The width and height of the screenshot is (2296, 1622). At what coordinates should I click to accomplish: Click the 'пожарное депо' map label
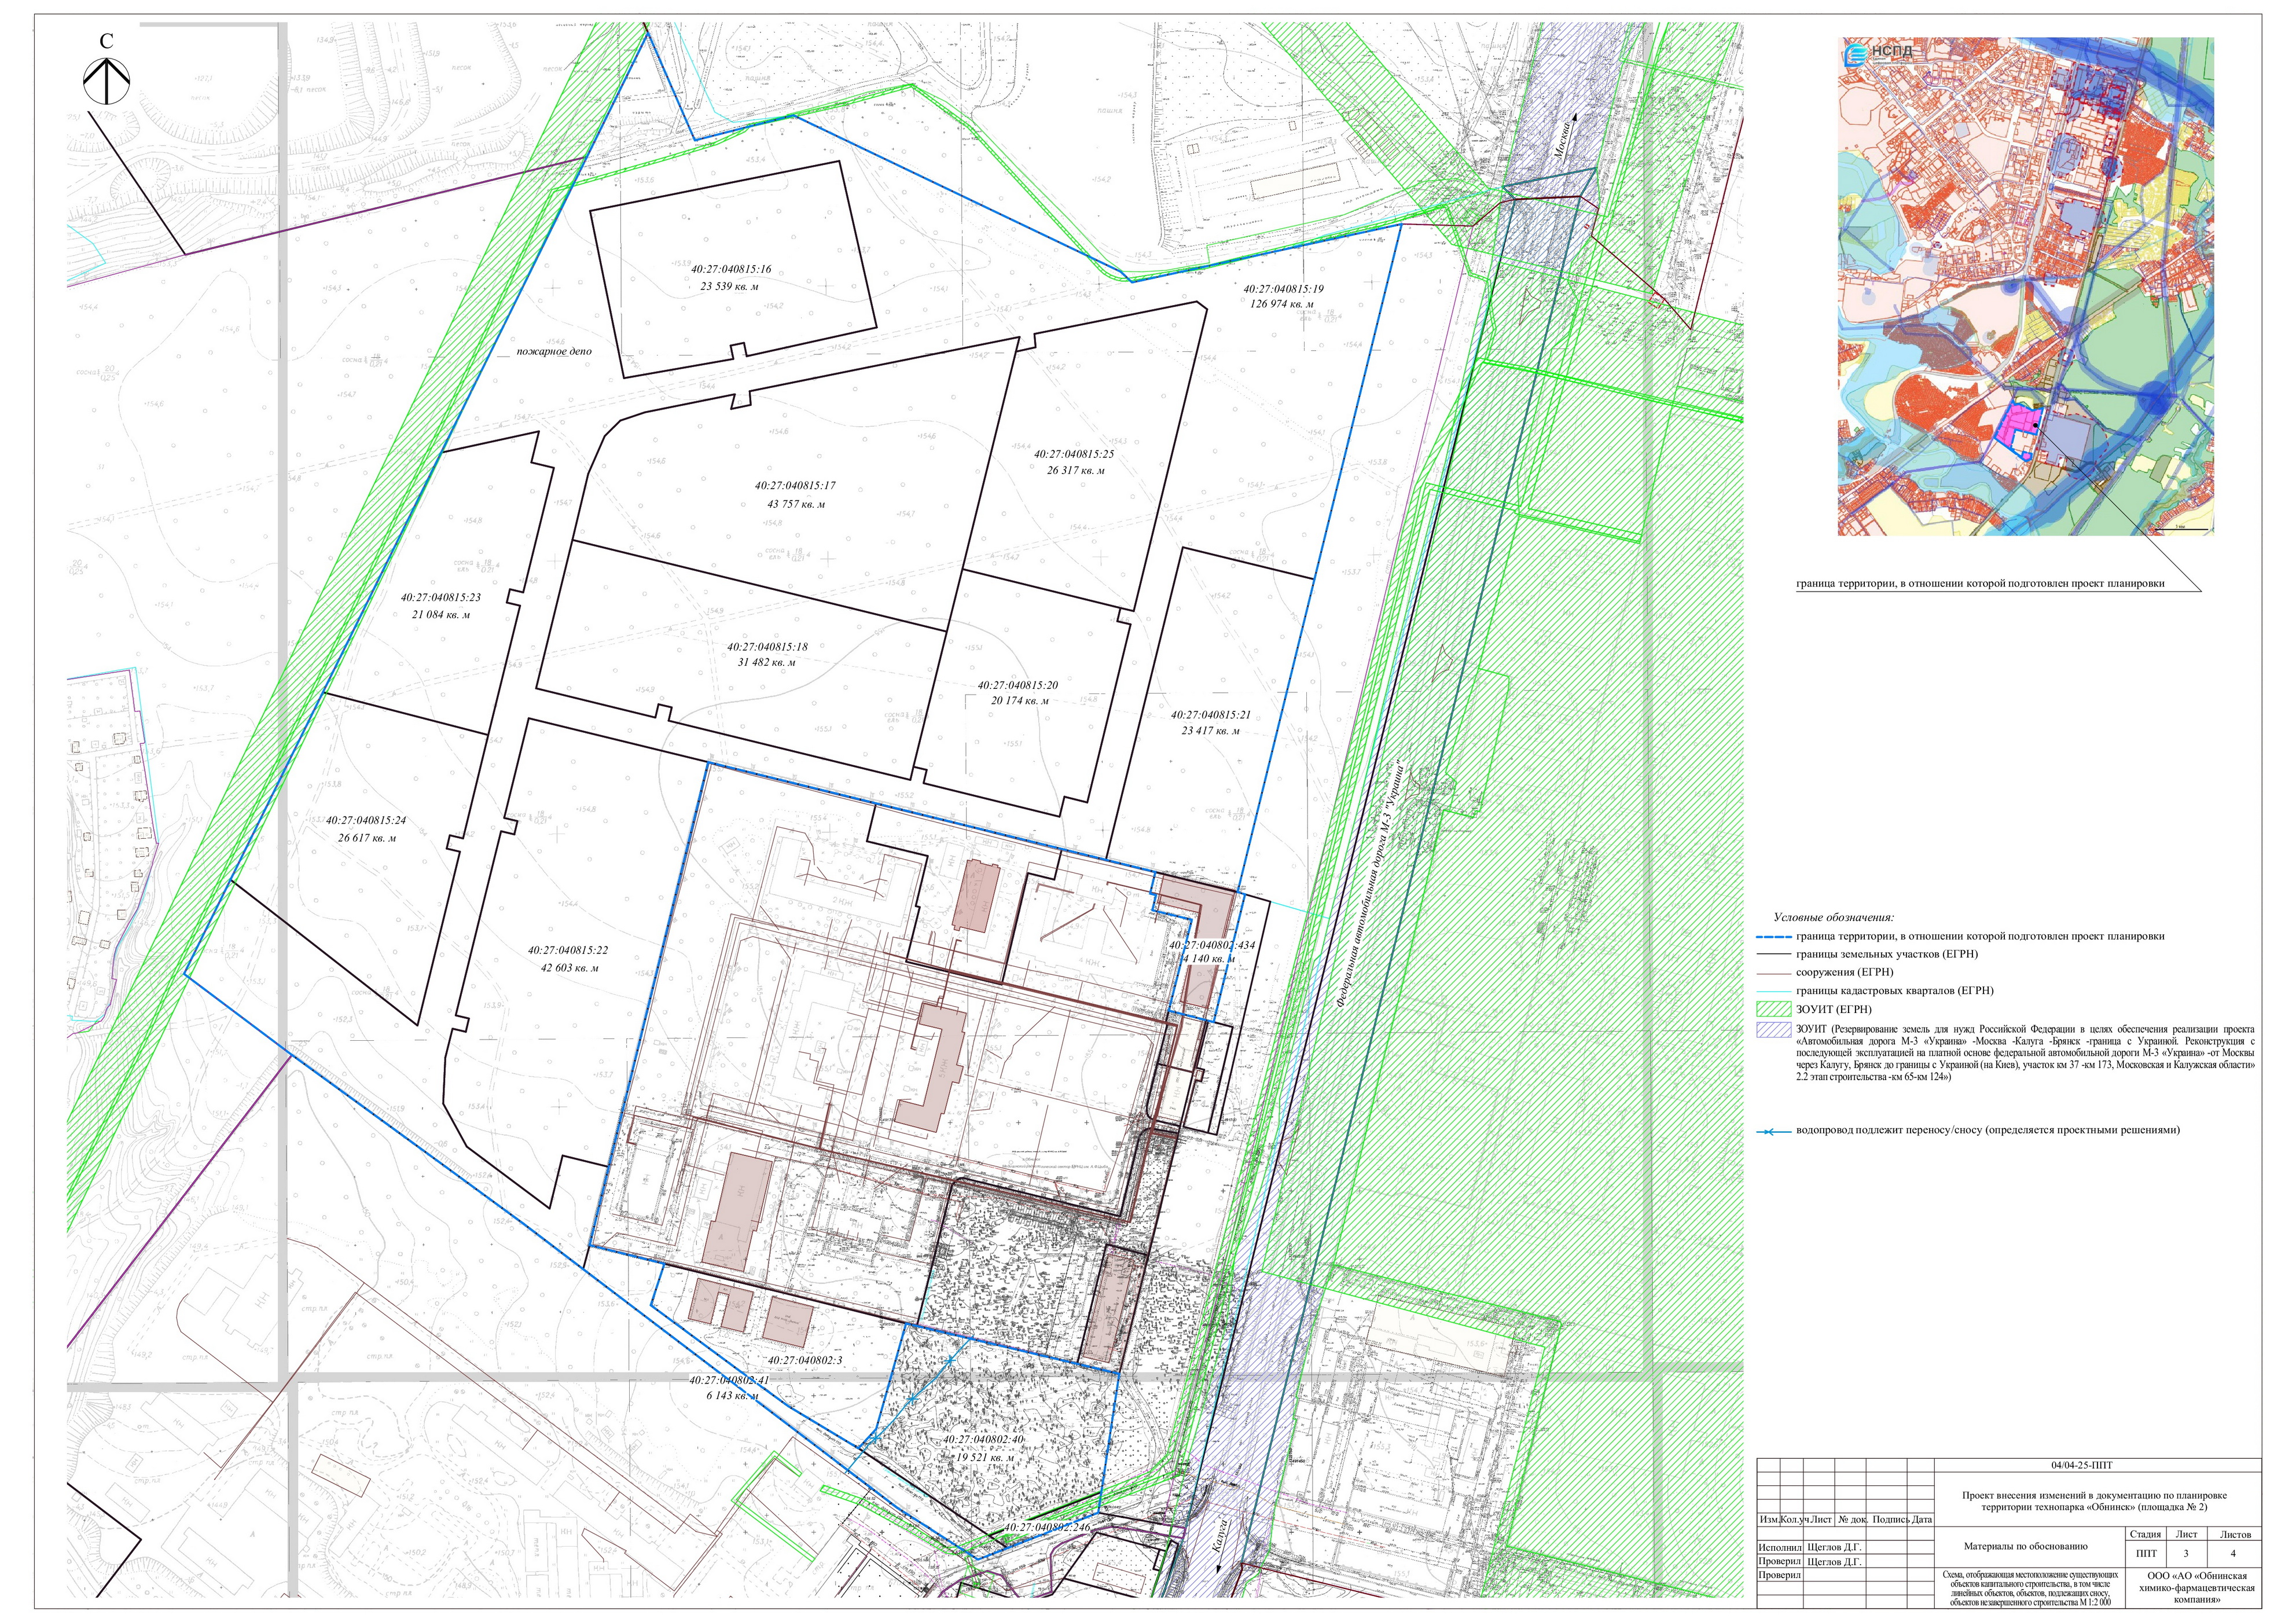tap(554, 352)
